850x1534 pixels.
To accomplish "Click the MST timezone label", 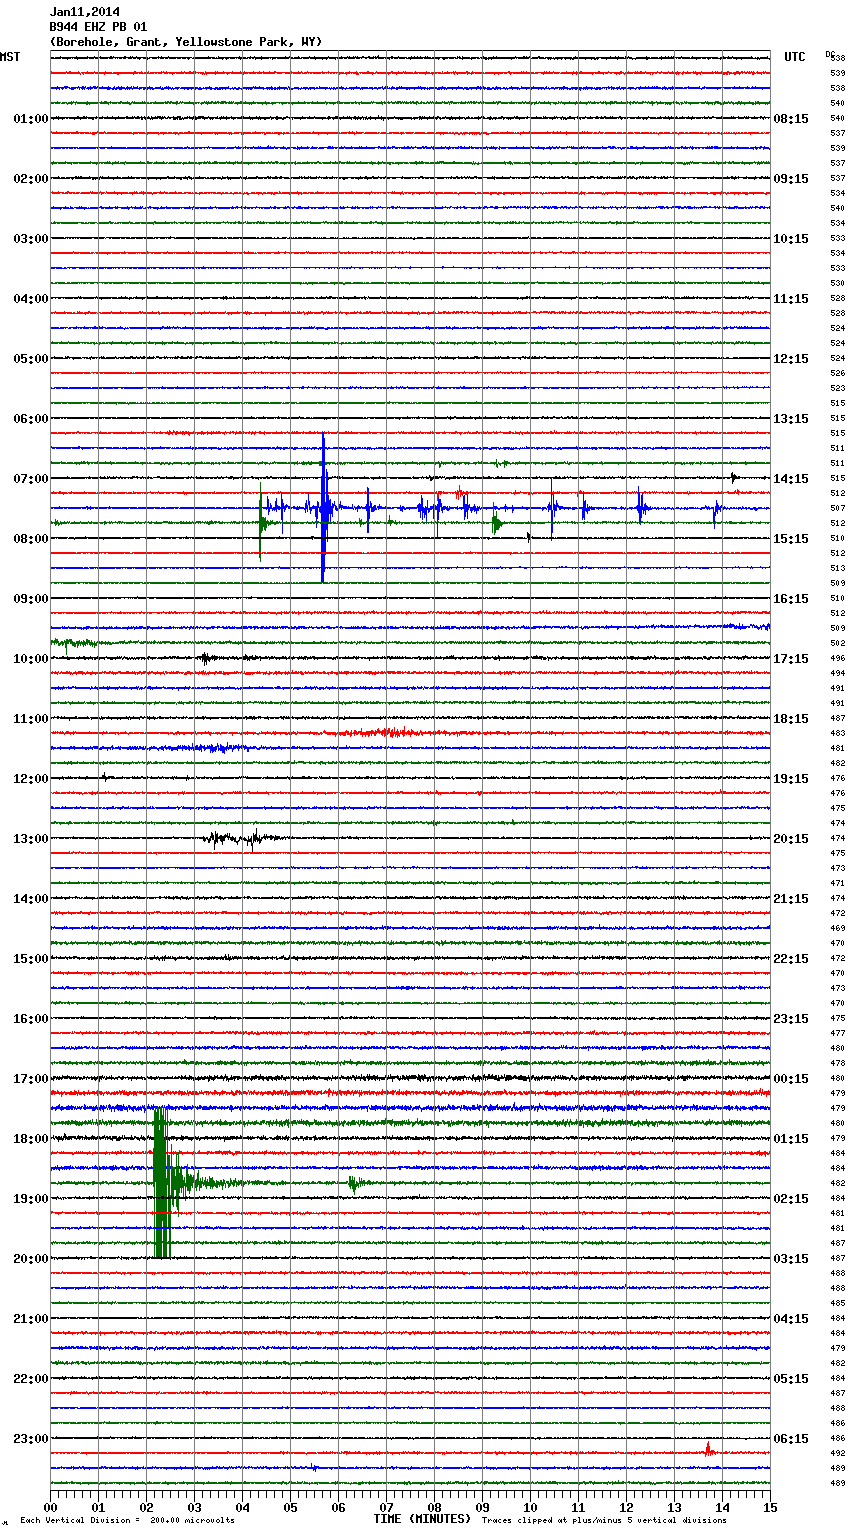I will pos(10,57).
